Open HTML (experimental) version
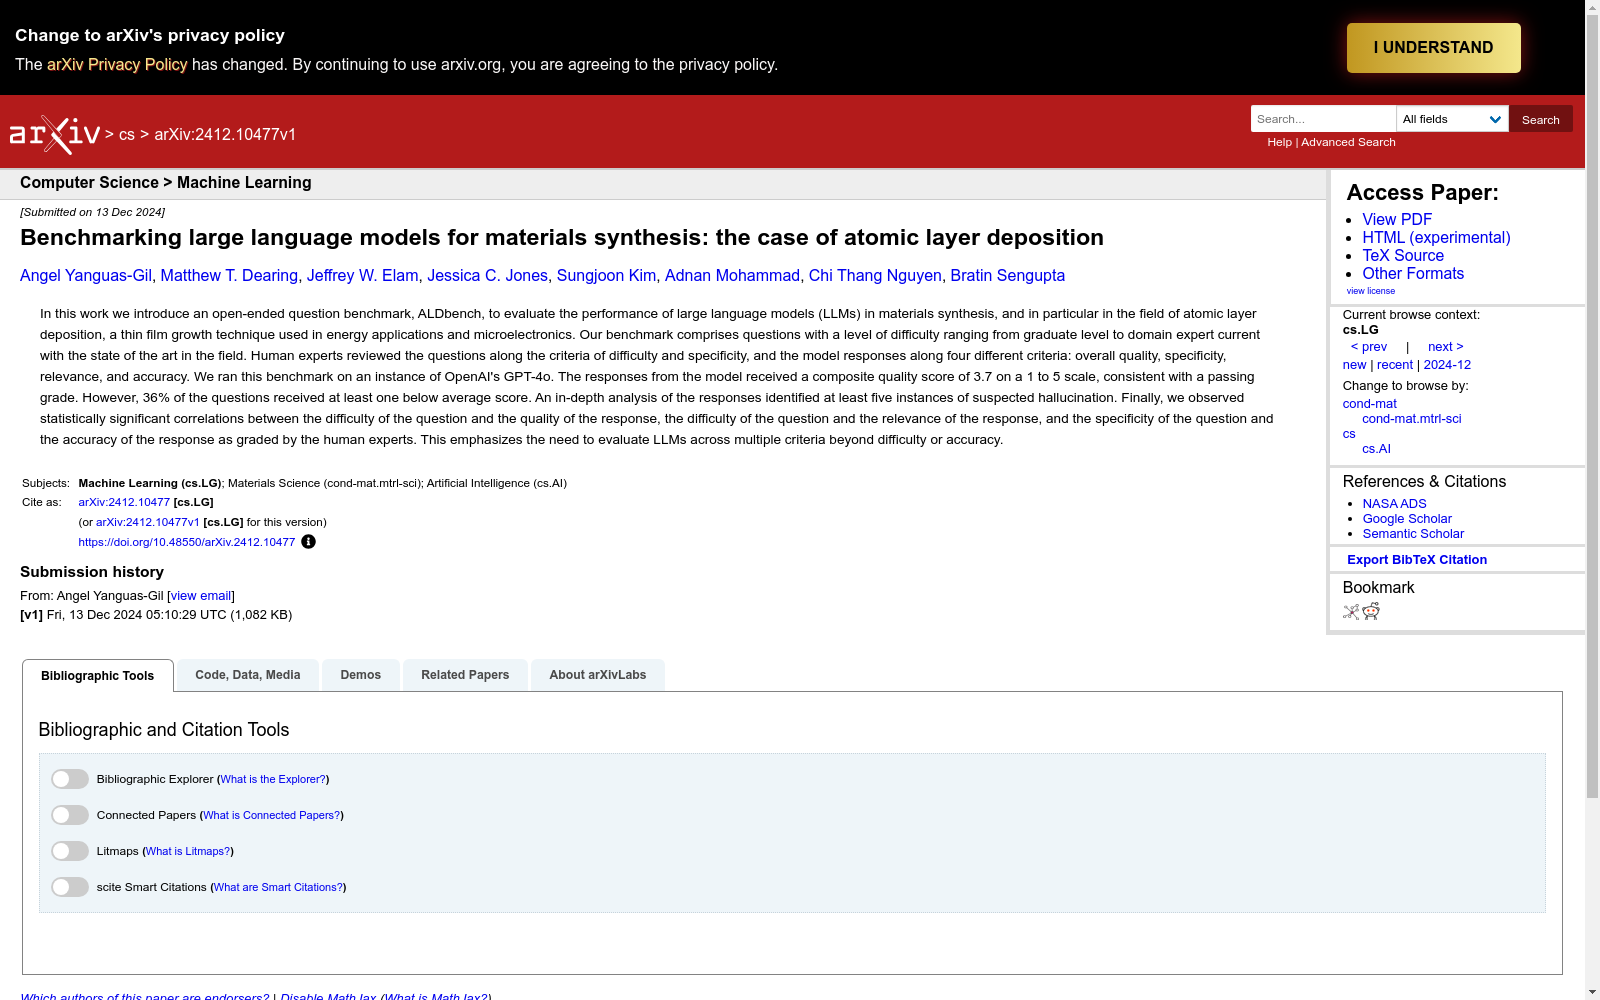 [1436, 238]
